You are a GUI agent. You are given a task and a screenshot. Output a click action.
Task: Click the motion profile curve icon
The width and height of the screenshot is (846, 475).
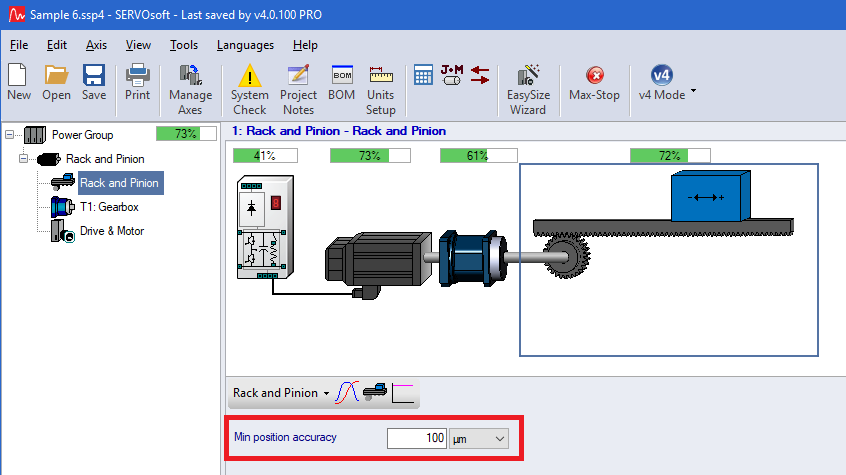point(346,393)
